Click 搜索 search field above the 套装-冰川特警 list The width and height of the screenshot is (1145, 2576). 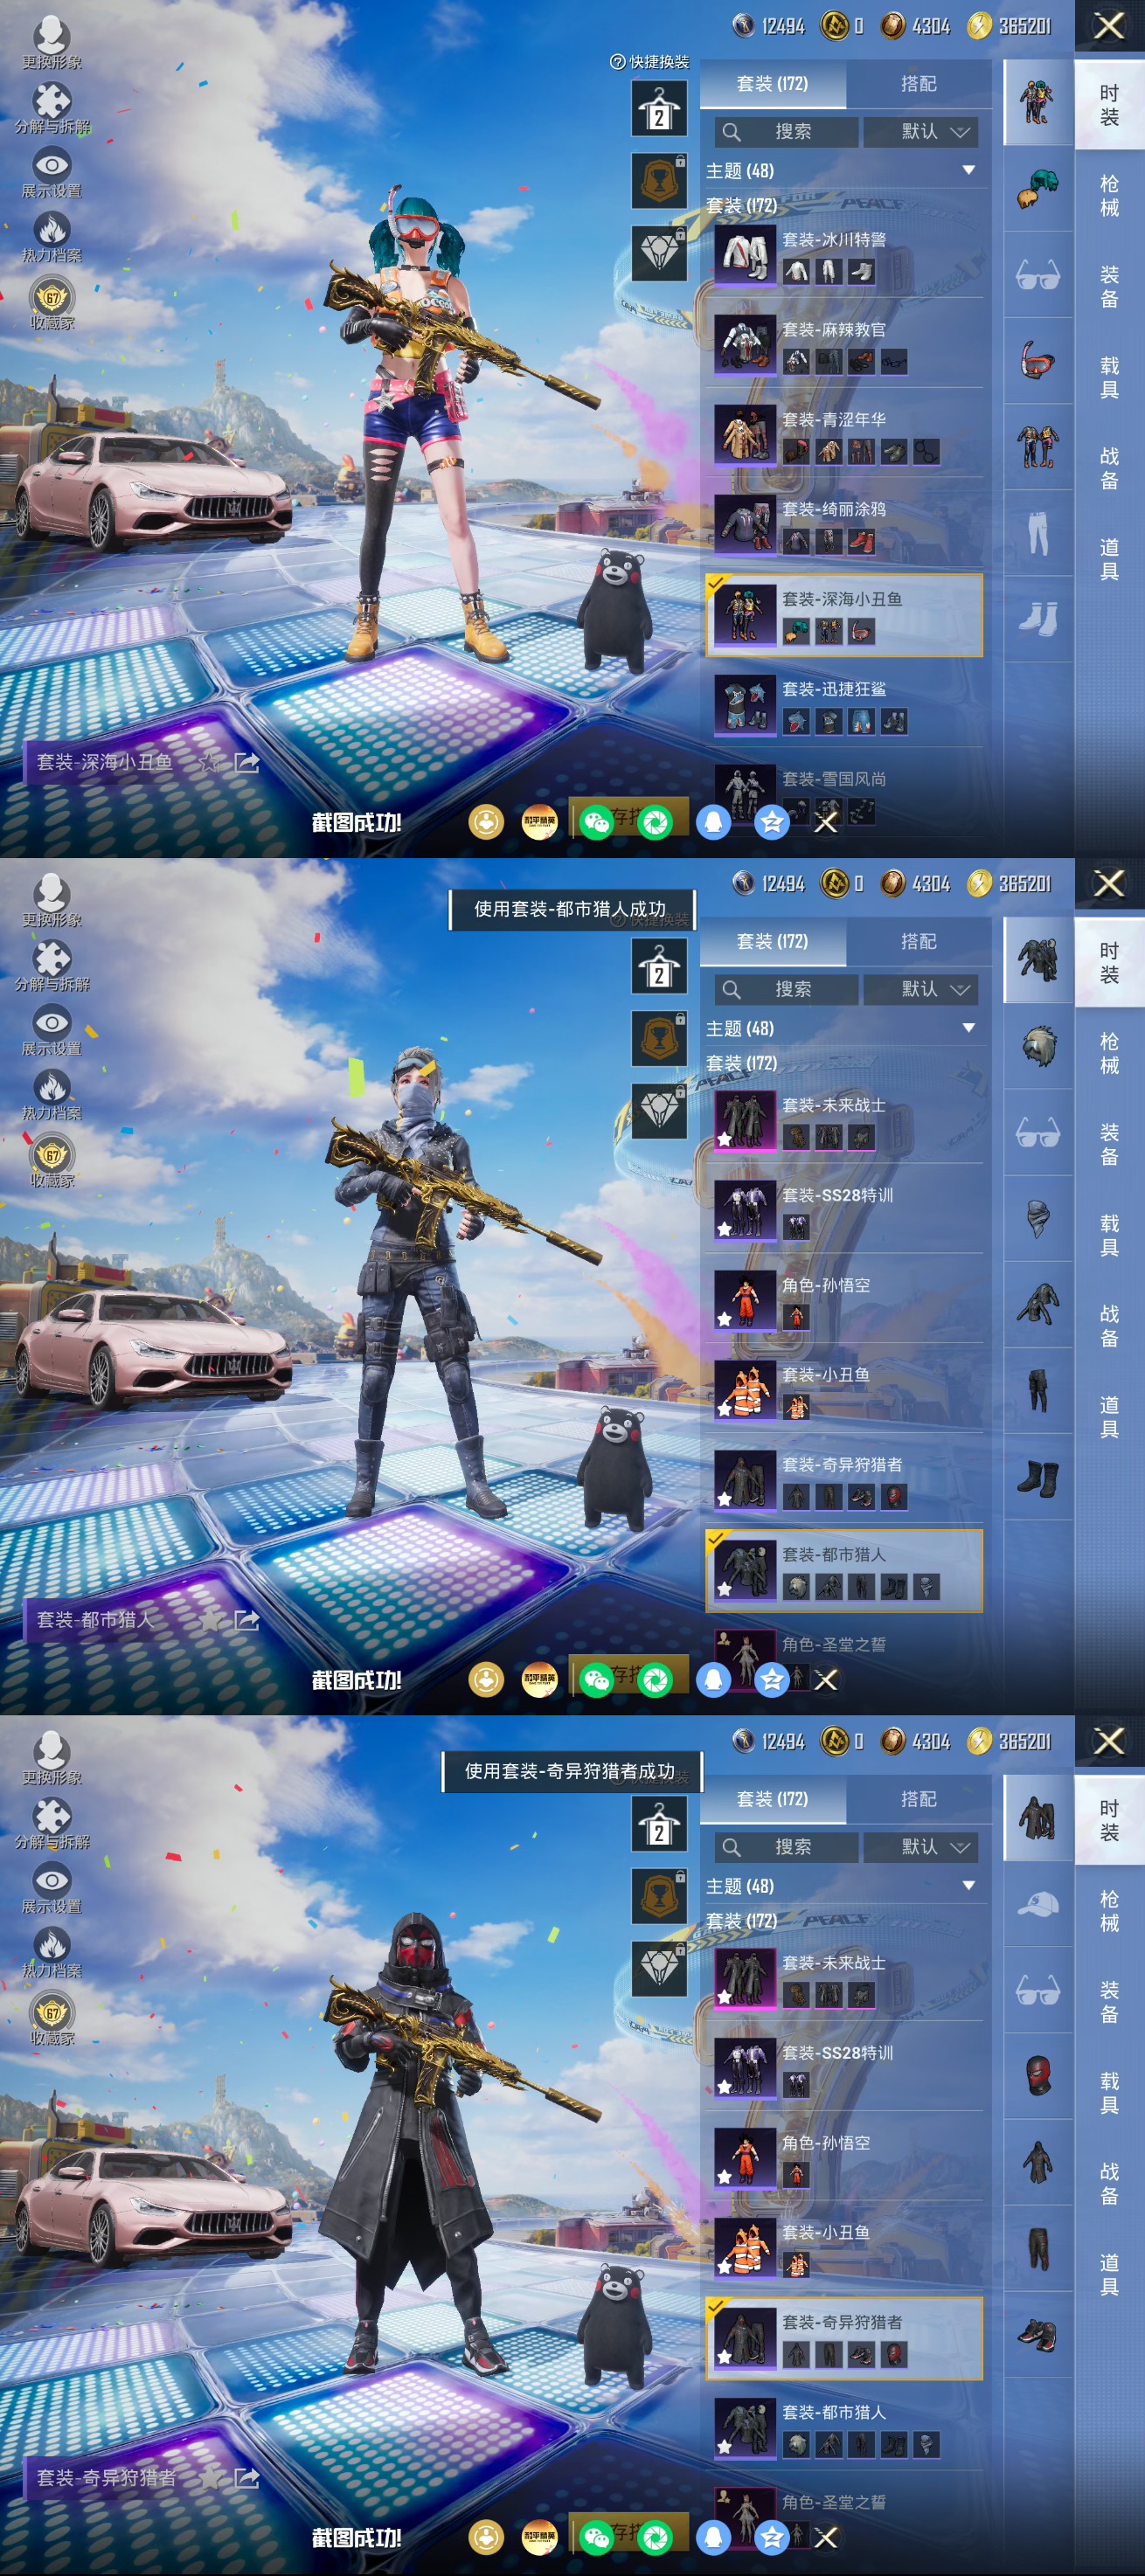tap(786, 132)
